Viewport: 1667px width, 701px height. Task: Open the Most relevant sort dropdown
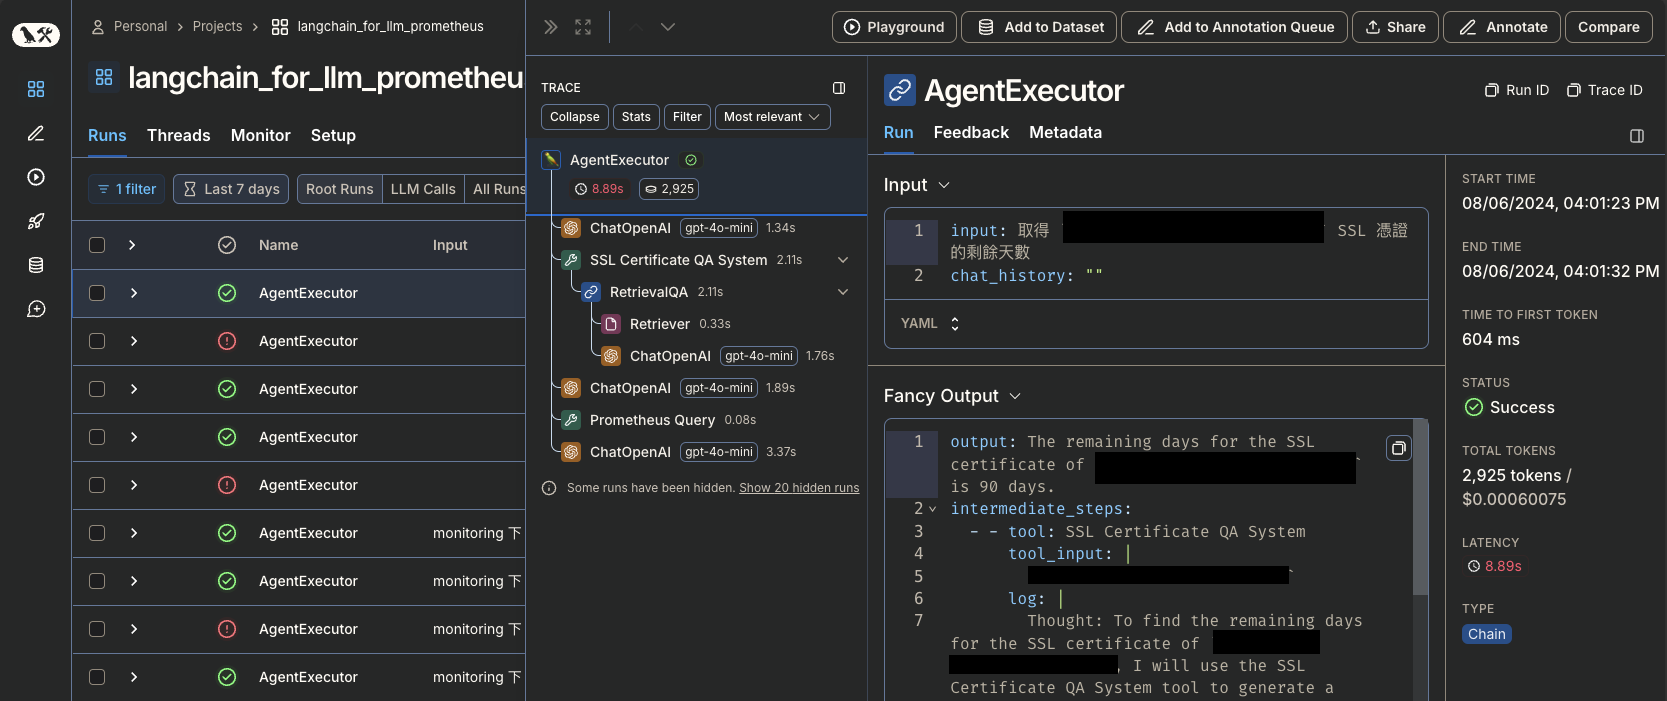(772, 117)
